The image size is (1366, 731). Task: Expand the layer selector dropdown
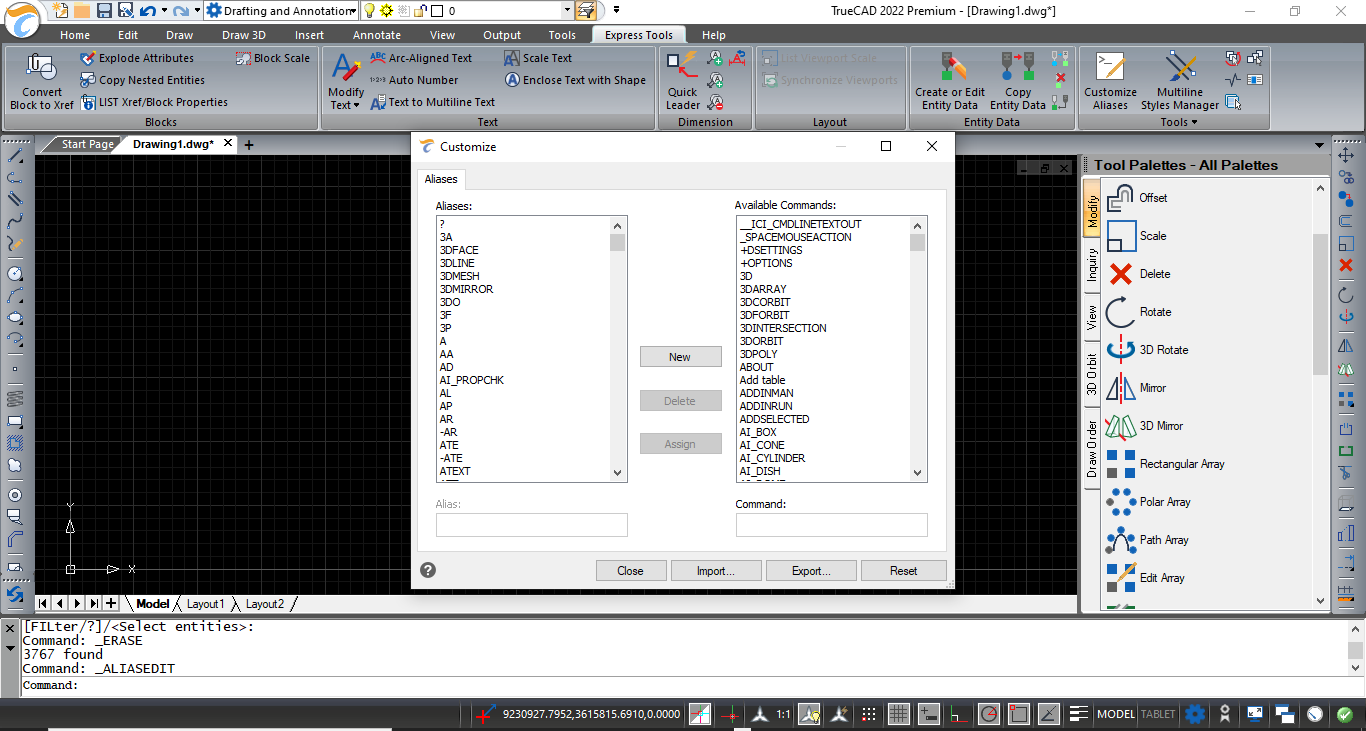[x=567, y=11]
